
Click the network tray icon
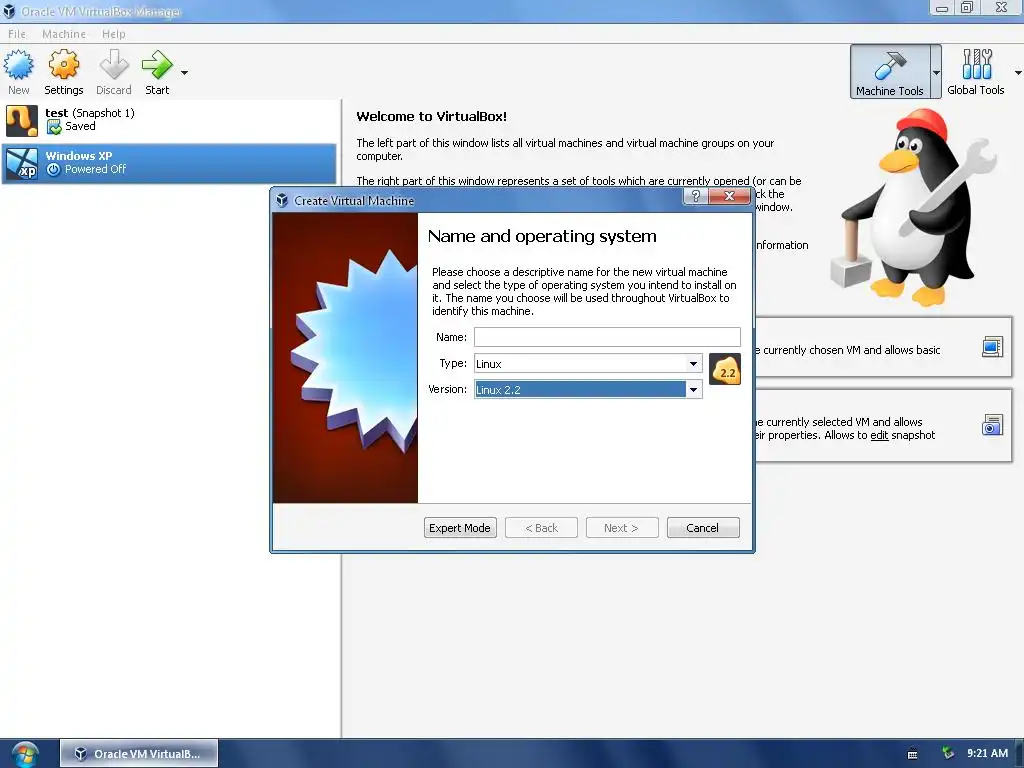[x=948, y=753]
